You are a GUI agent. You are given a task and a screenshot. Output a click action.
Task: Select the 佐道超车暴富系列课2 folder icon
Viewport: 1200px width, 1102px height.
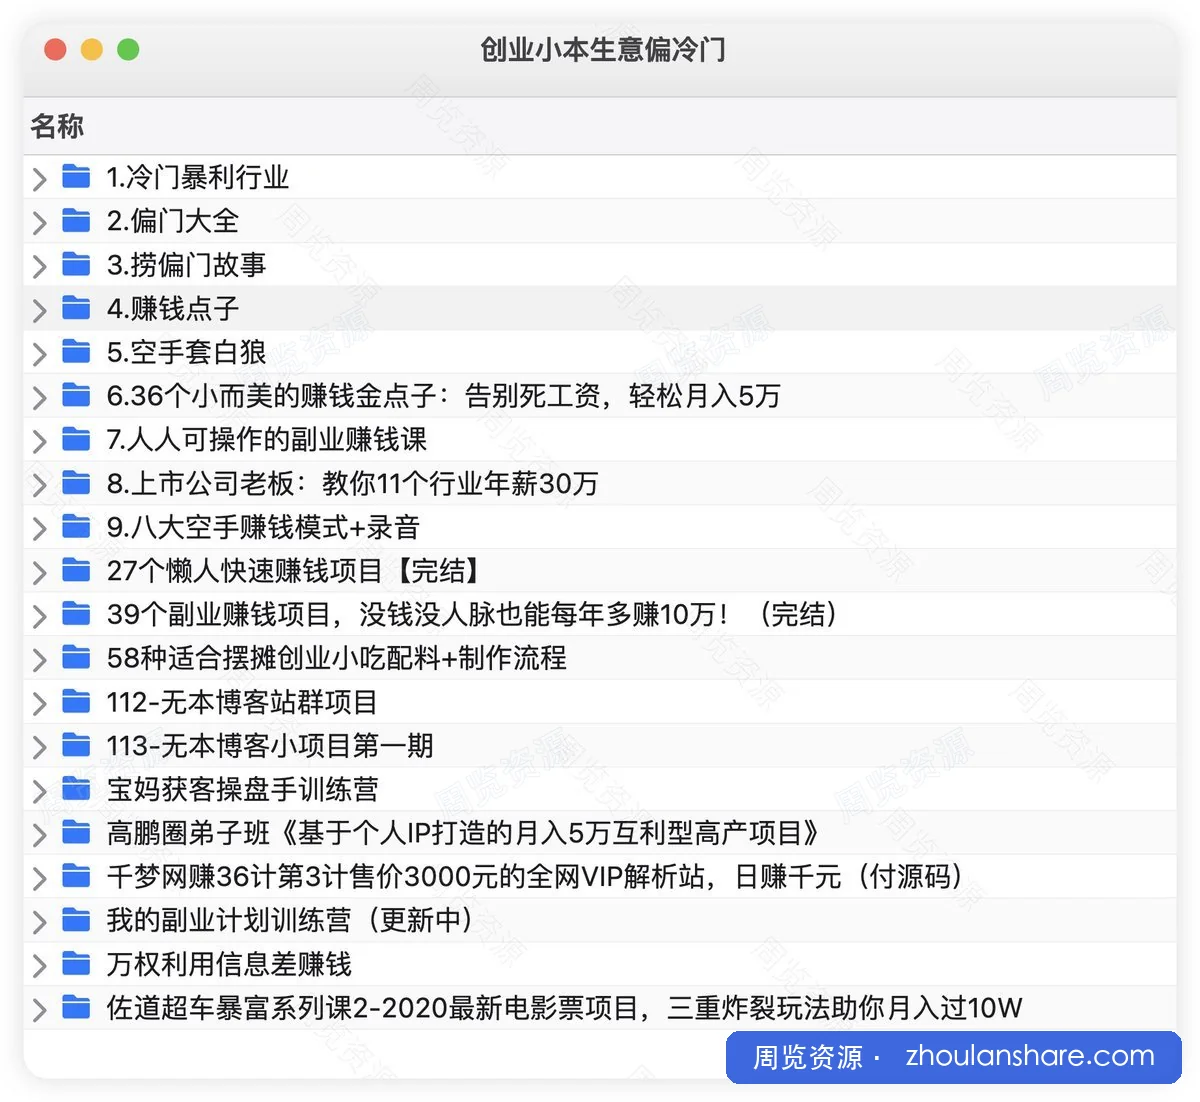coord(76,1008)
